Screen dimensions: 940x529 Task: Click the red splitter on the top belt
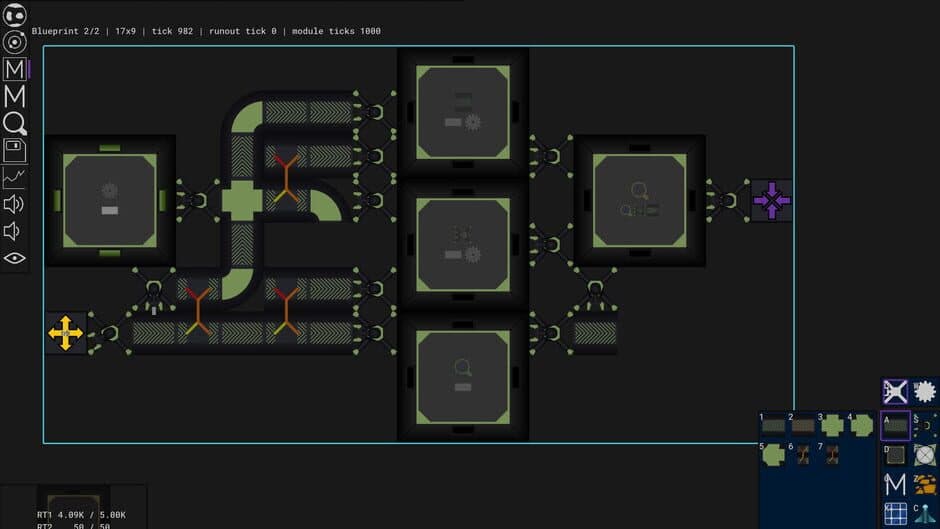point(286,178)
